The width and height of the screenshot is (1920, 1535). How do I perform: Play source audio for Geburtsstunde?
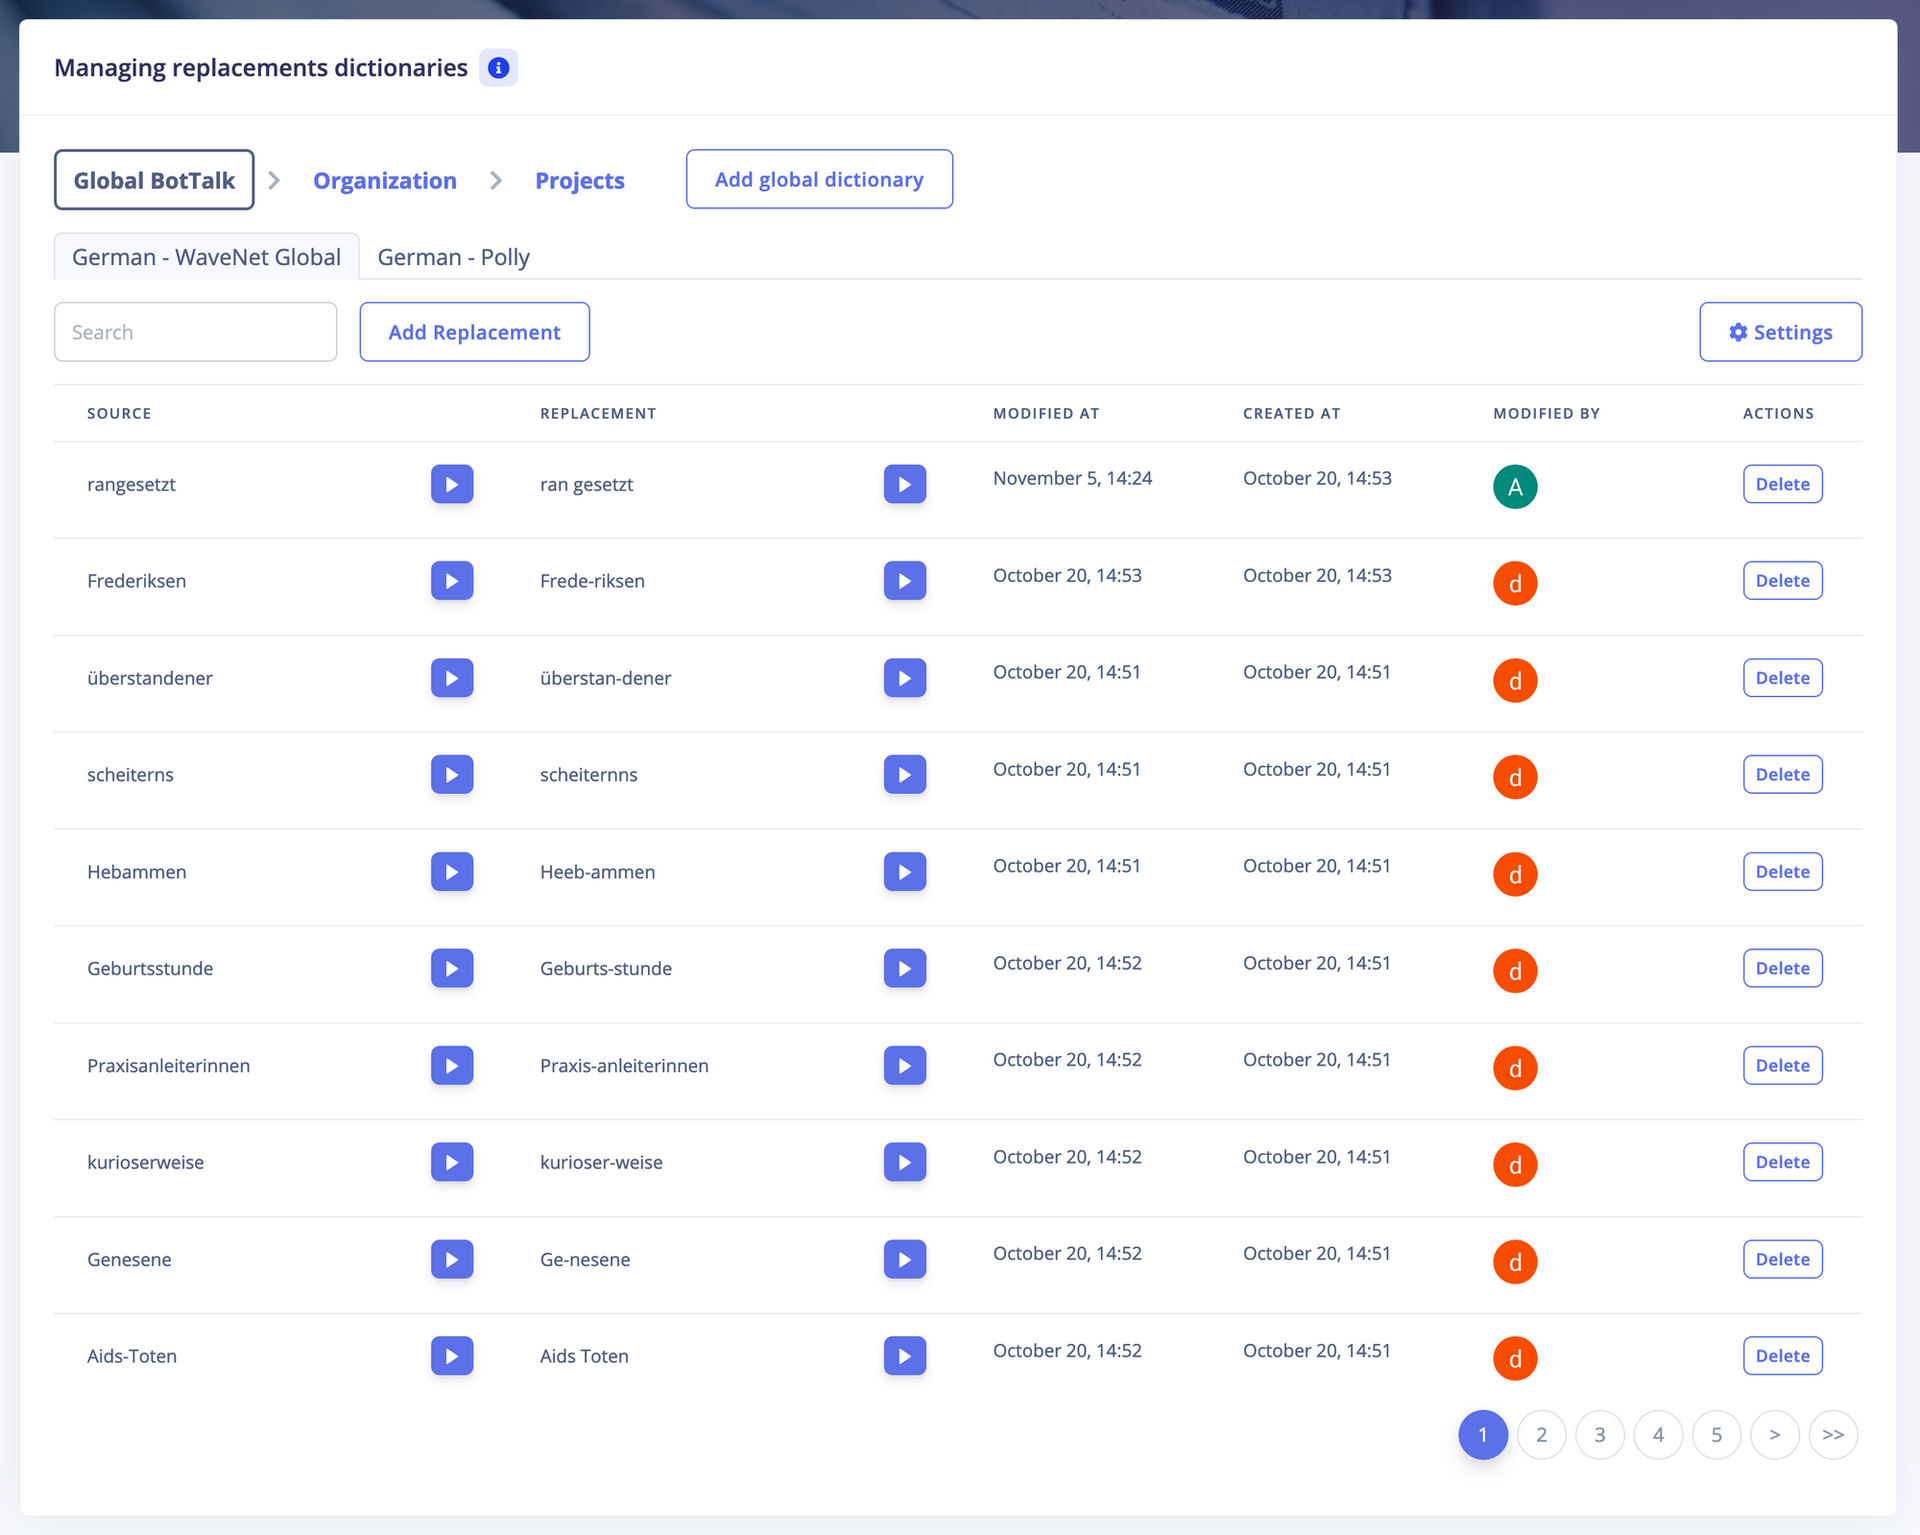(x=452, y=968)
